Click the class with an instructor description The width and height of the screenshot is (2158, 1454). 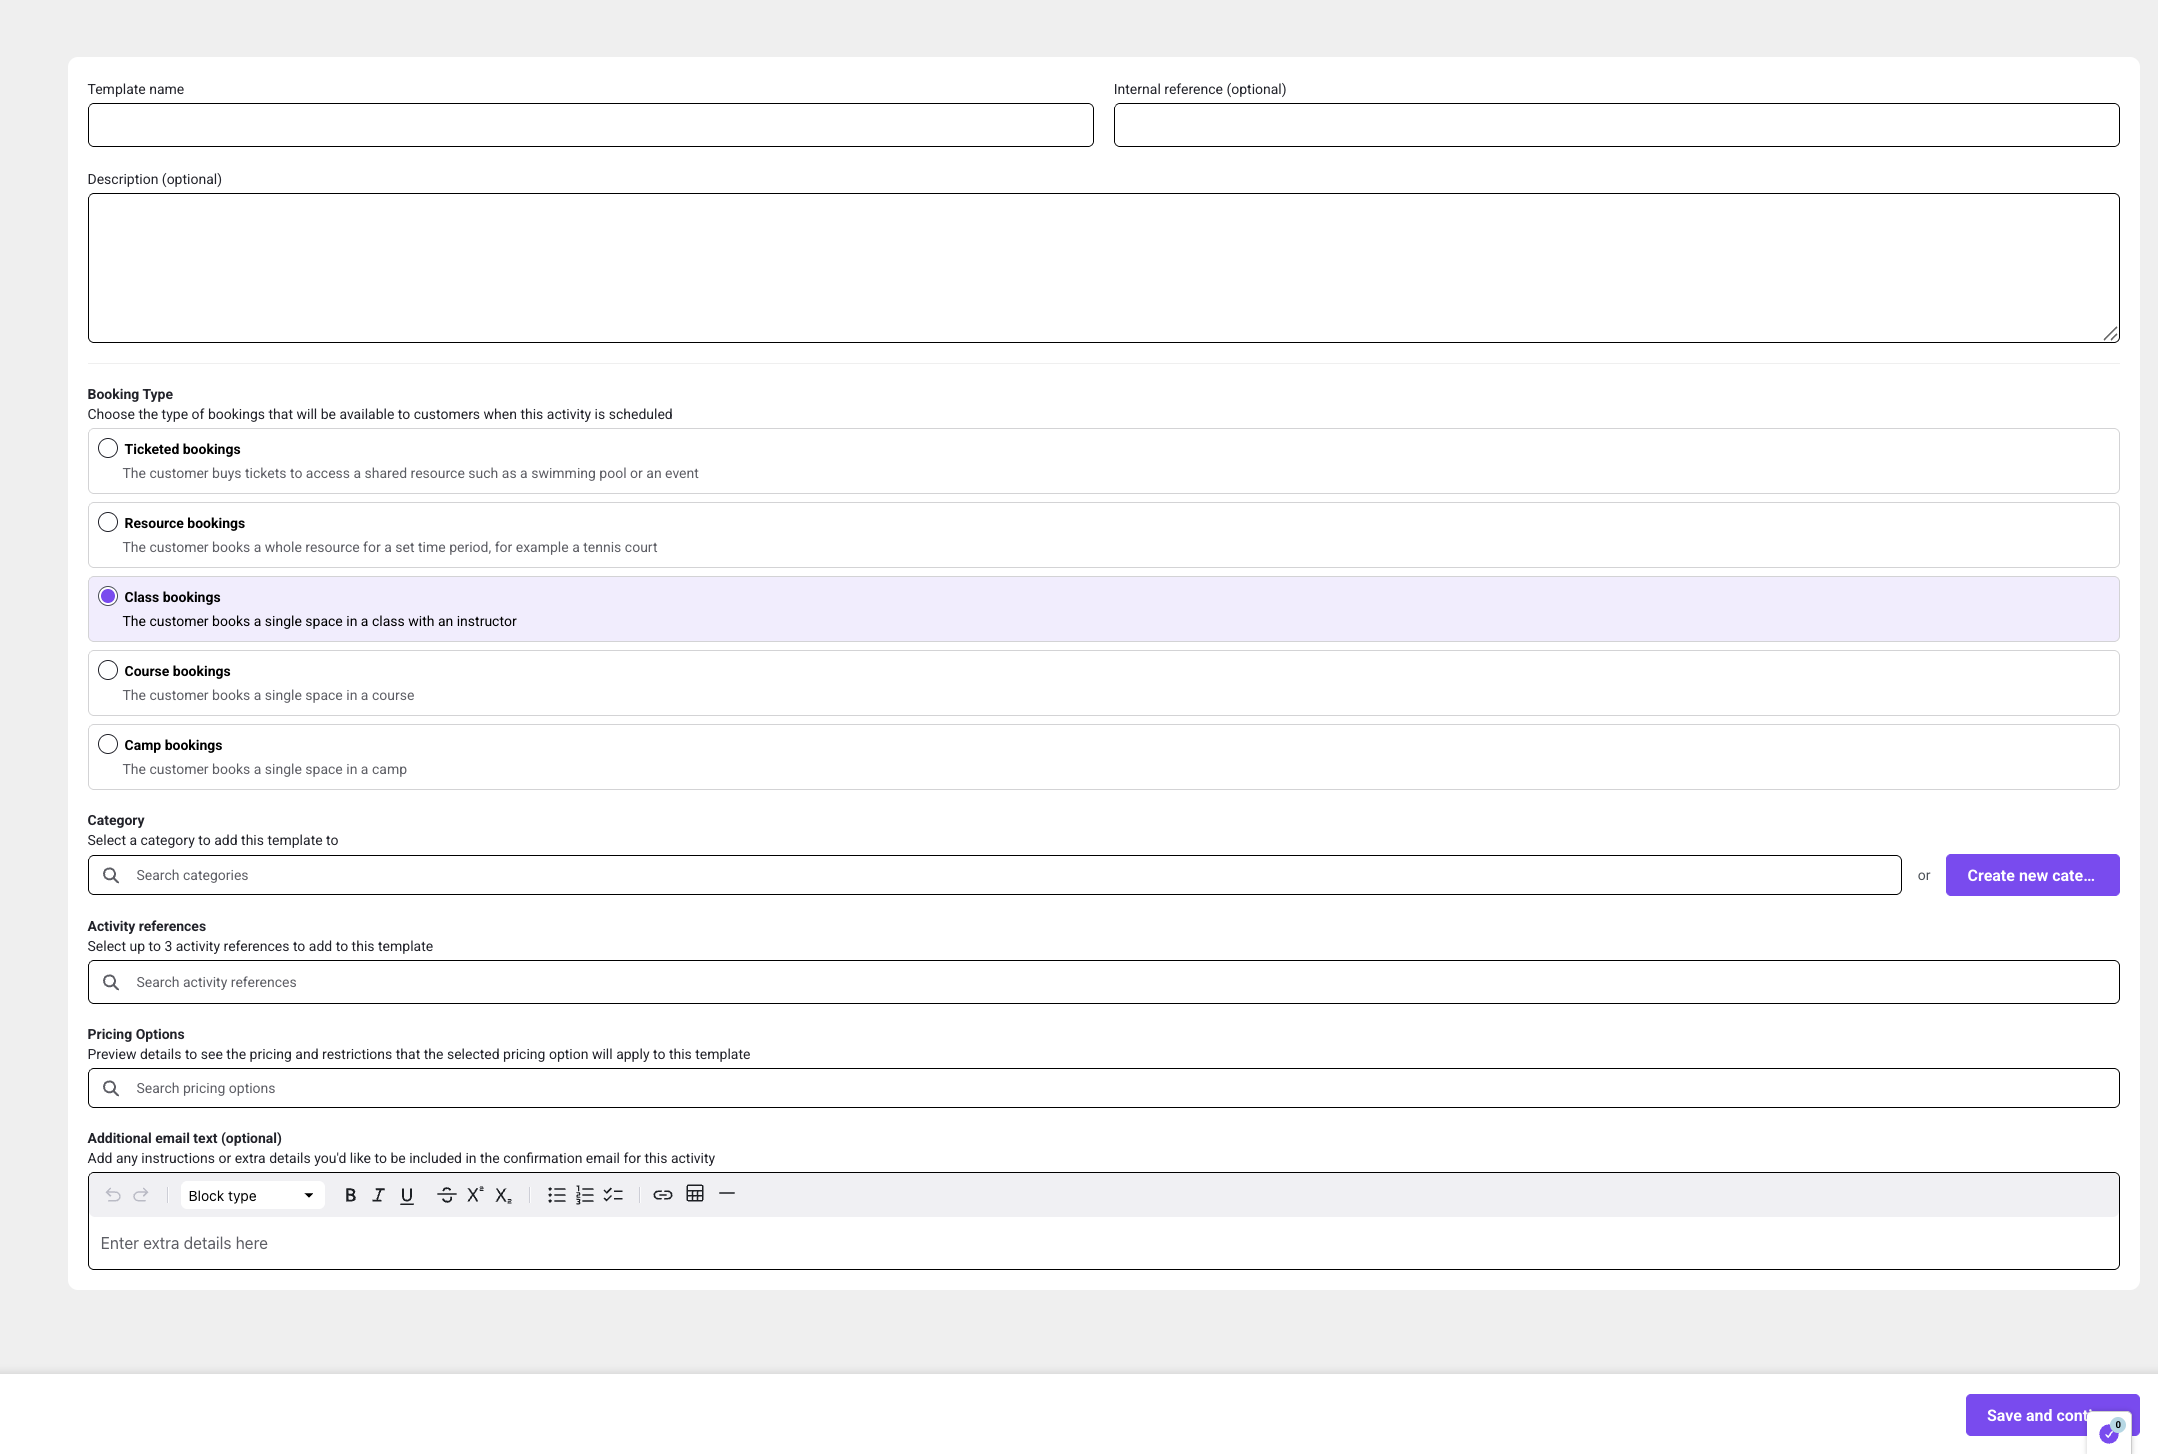320,621
